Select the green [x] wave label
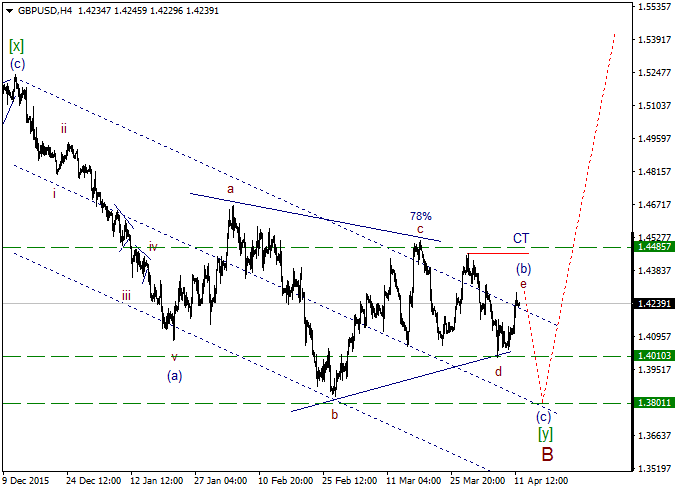675x492 pixels. point(16,46)
